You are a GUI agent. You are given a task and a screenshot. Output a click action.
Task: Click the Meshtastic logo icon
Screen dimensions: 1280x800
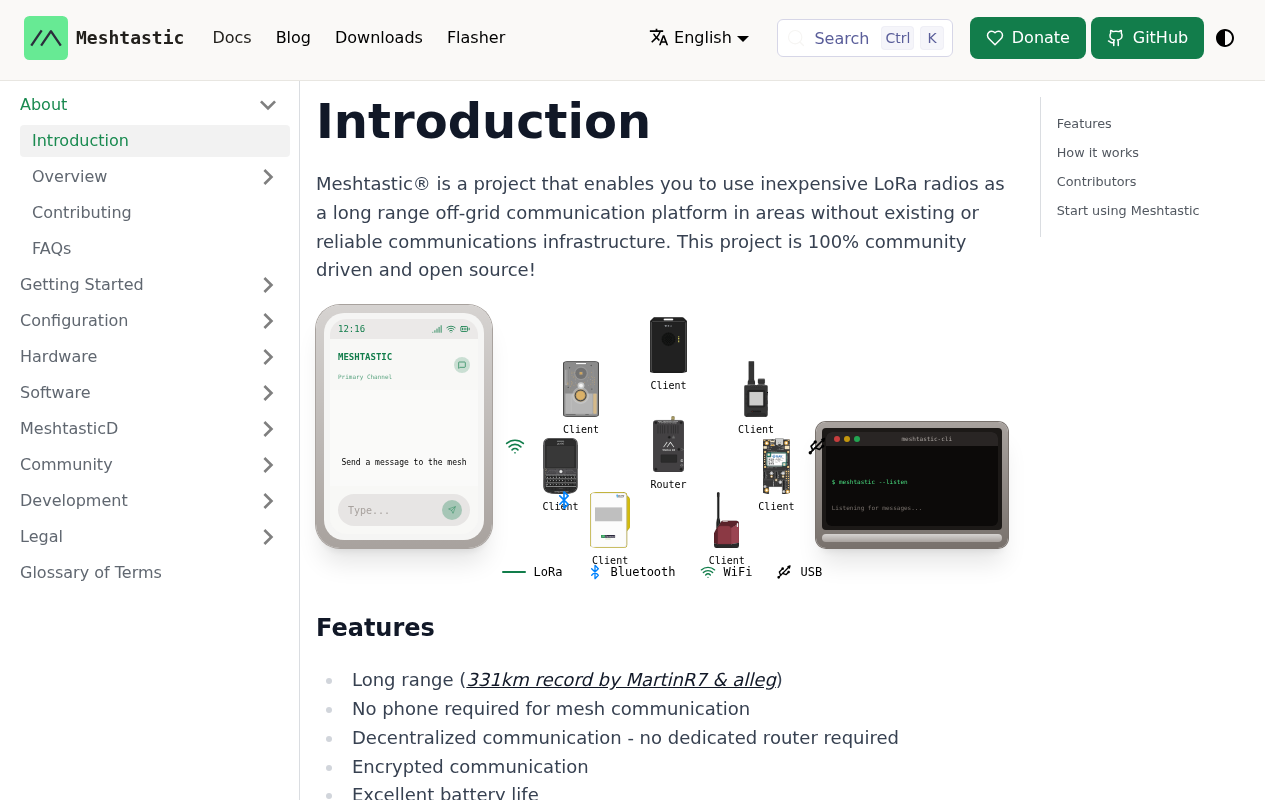click(x=46, y=38)
